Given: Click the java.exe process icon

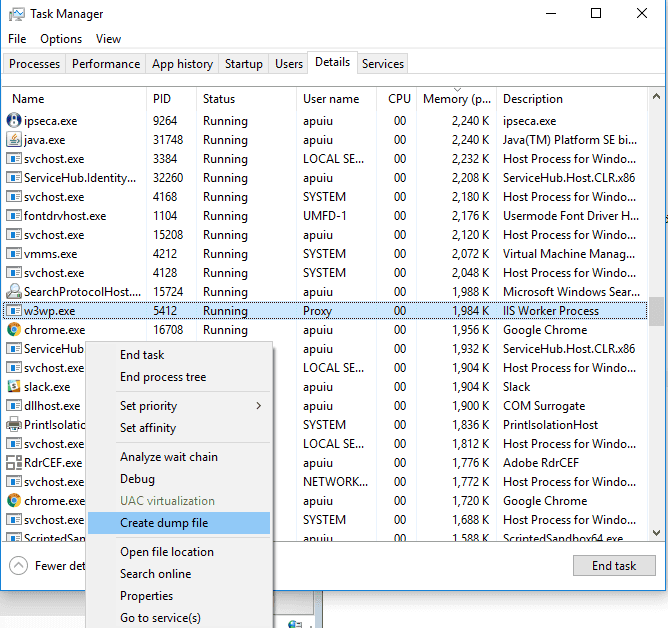Looking at the screenshot, I should (x=15, y=140).
